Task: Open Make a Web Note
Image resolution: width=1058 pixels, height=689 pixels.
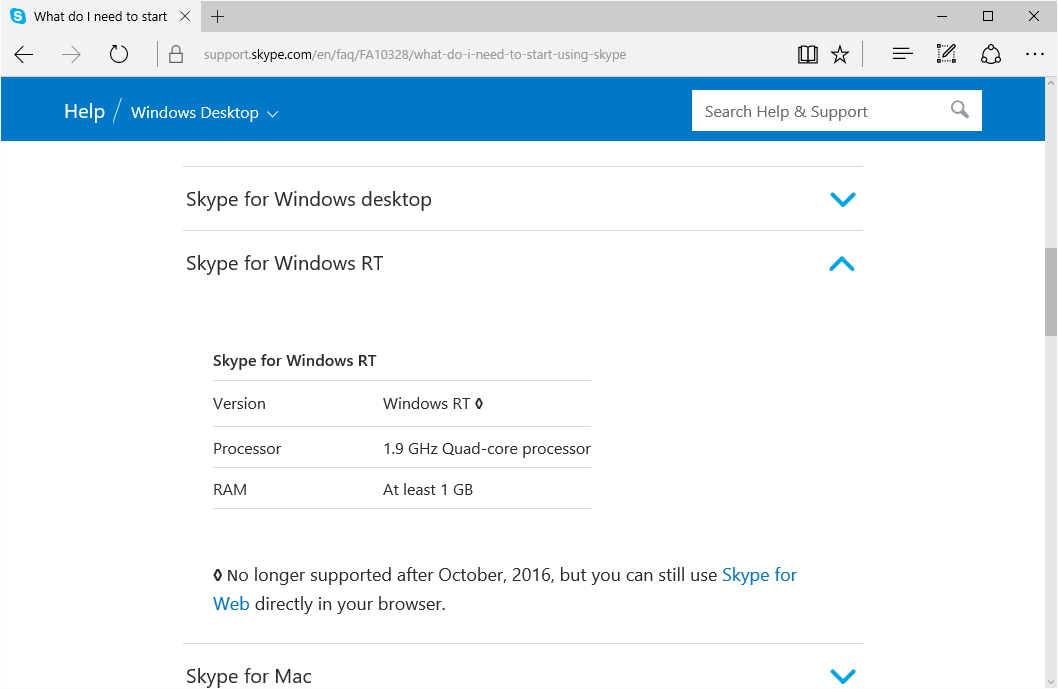Action: [946, 54]
